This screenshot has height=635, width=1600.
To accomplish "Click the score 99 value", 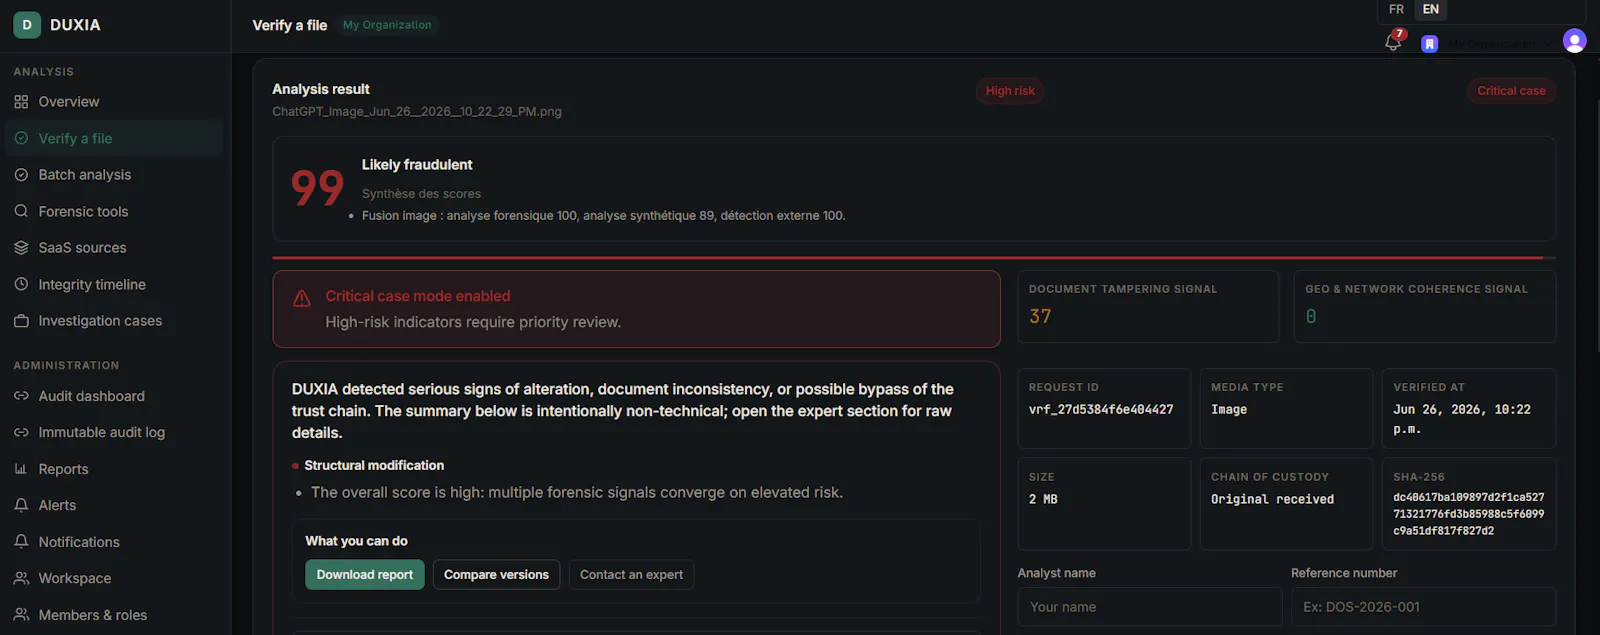I will (x=317, y=188).
